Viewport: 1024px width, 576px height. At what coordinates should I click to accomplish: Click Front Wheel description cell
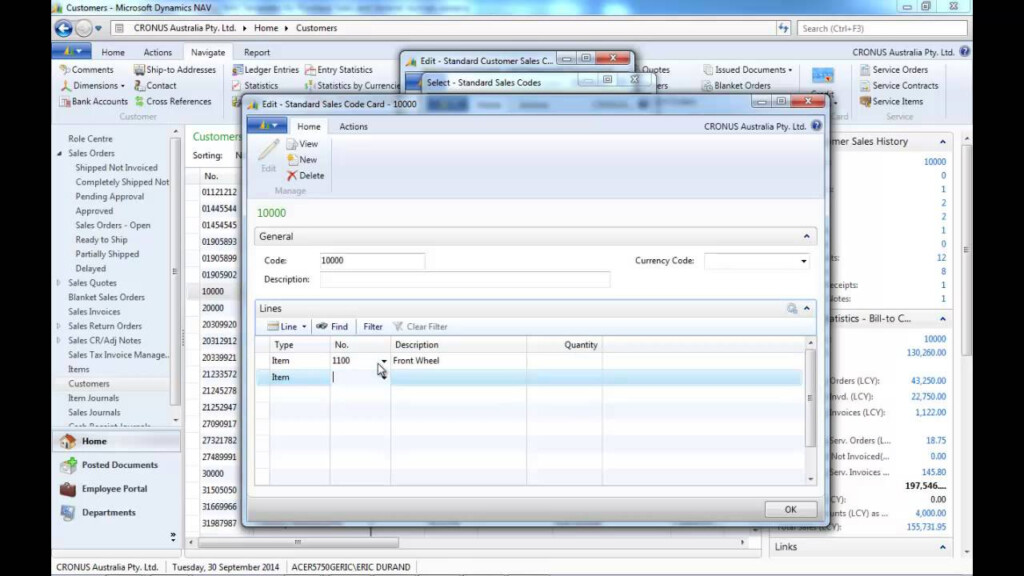click(x=458, y=360)
